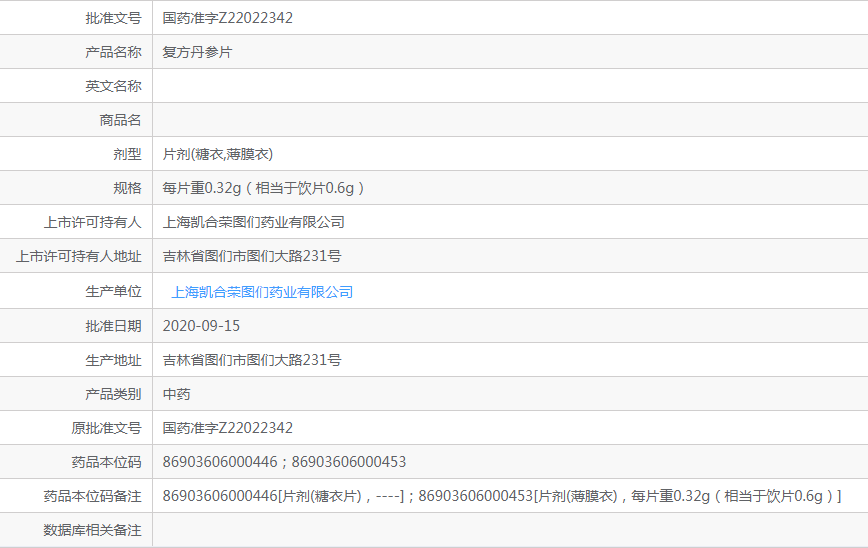Click the 产品名称 row label
Viewport: 868px width, 548px height.
pos(113,52)
